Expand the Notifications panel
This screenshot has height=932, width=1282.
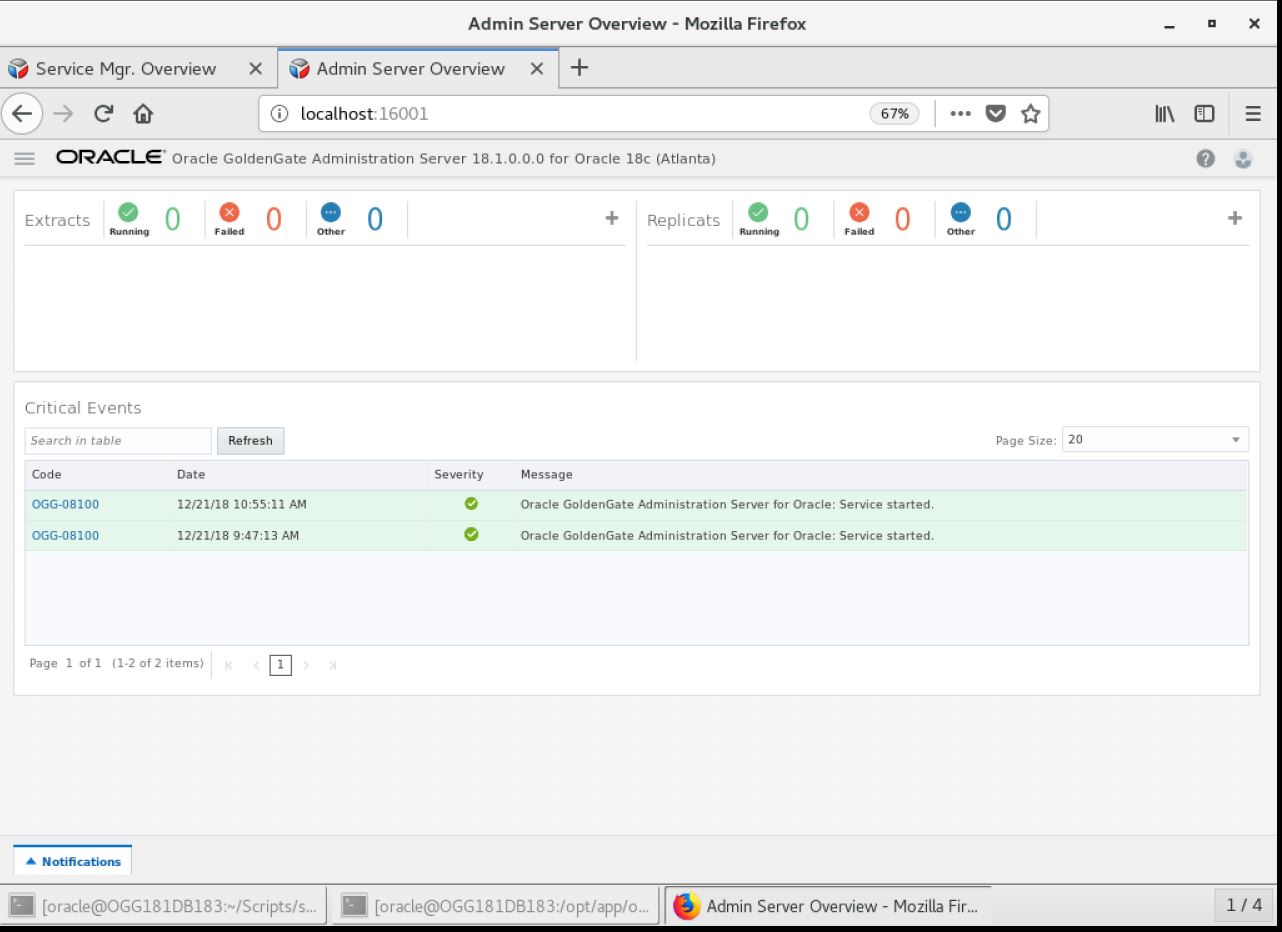pyautogui.click(x=72, y=861)
